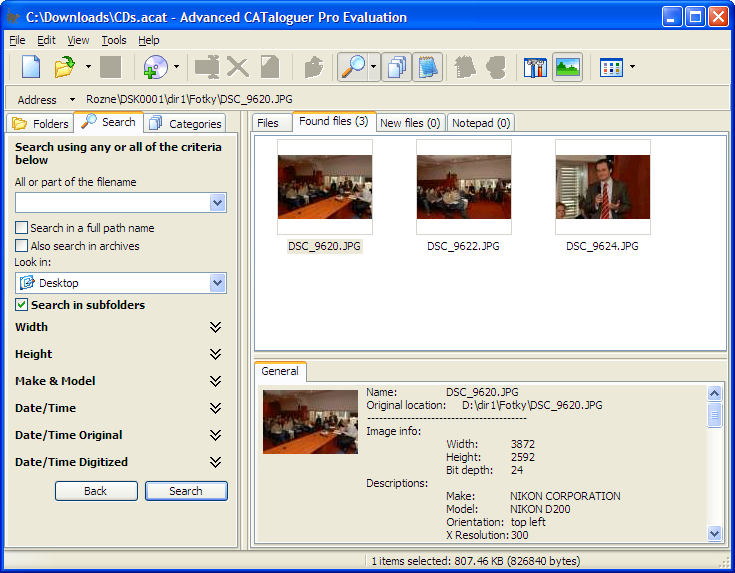Toggle the magnifier Search toolbar icon

tap(353, 67)
